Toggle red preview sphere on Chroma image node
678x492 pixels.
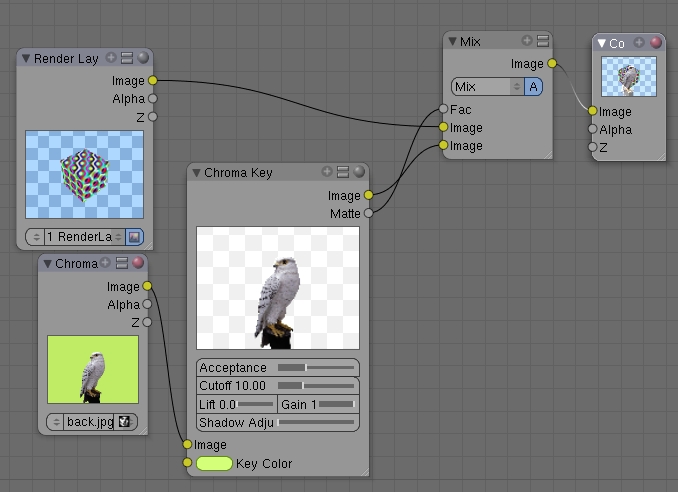[138, 262]
